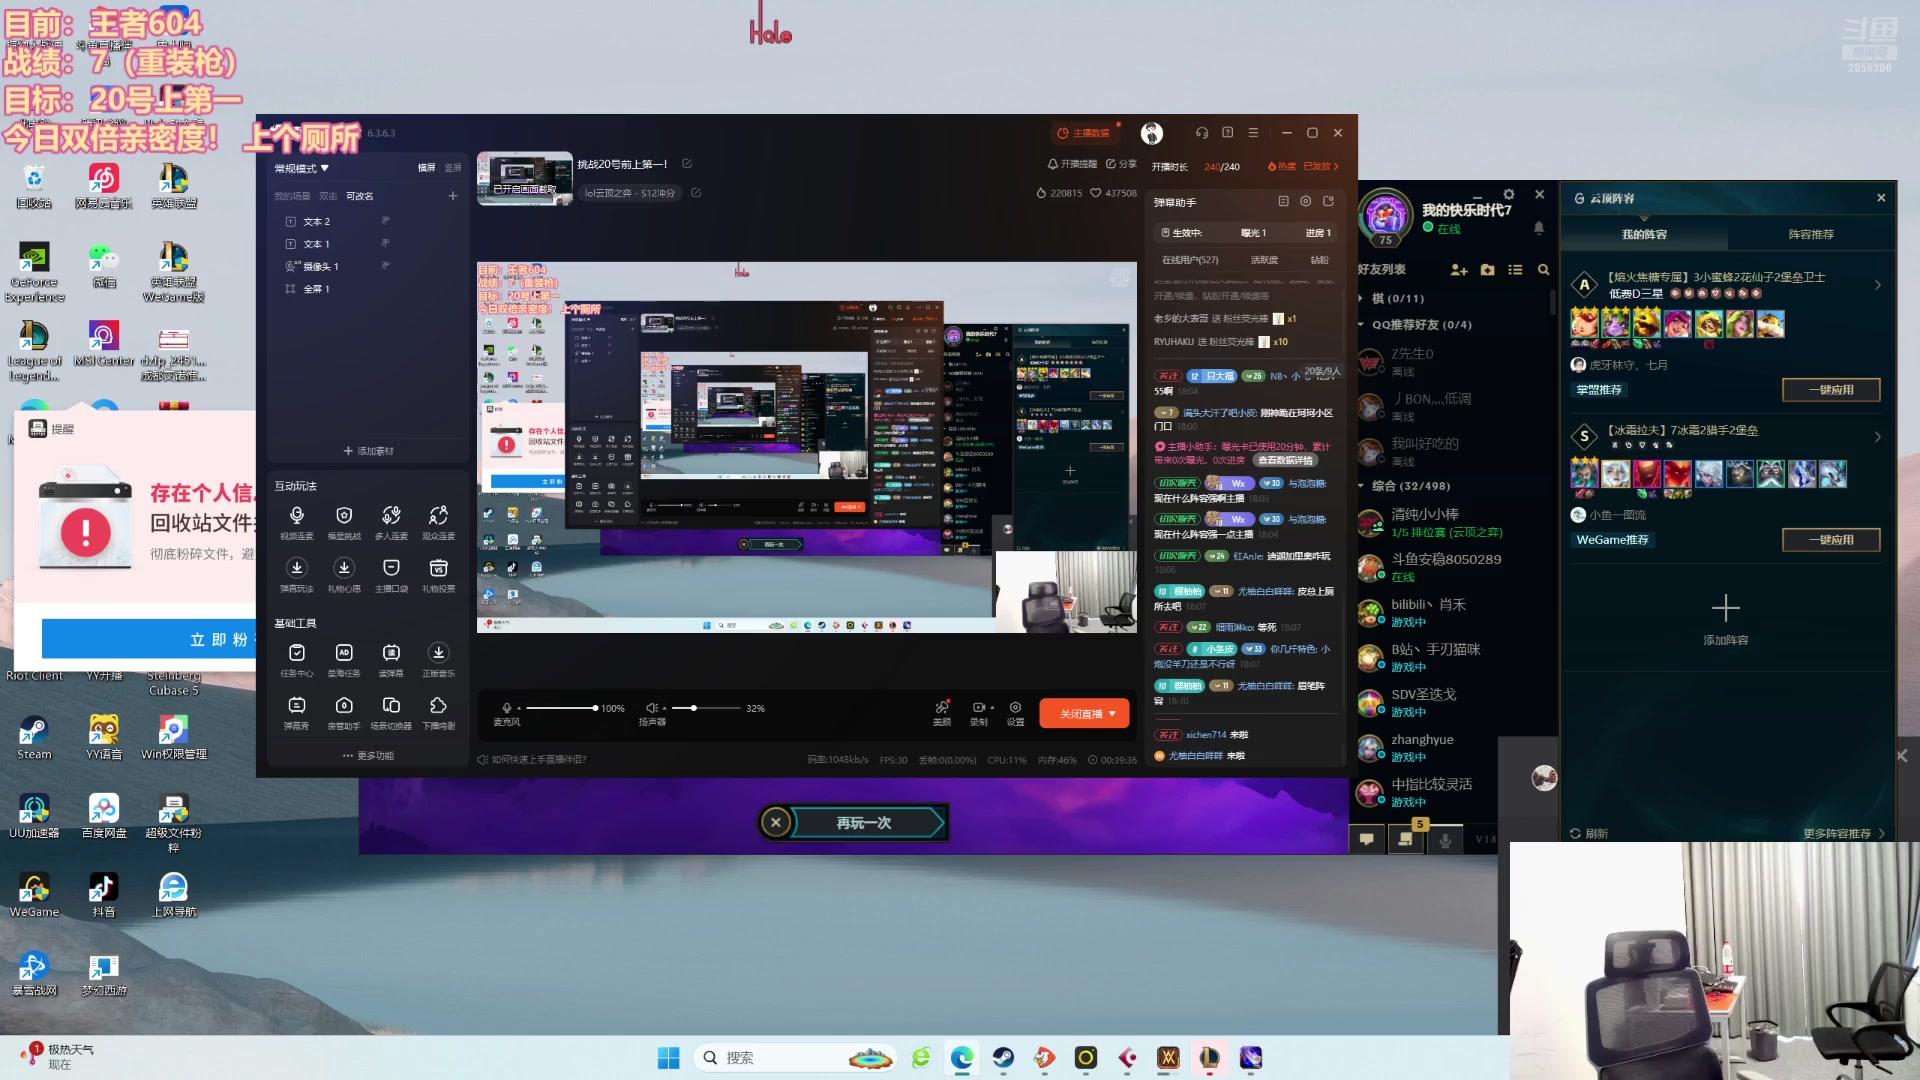
Task: Open 视频连麦 video co-stream tool
Action: (297, 522)
